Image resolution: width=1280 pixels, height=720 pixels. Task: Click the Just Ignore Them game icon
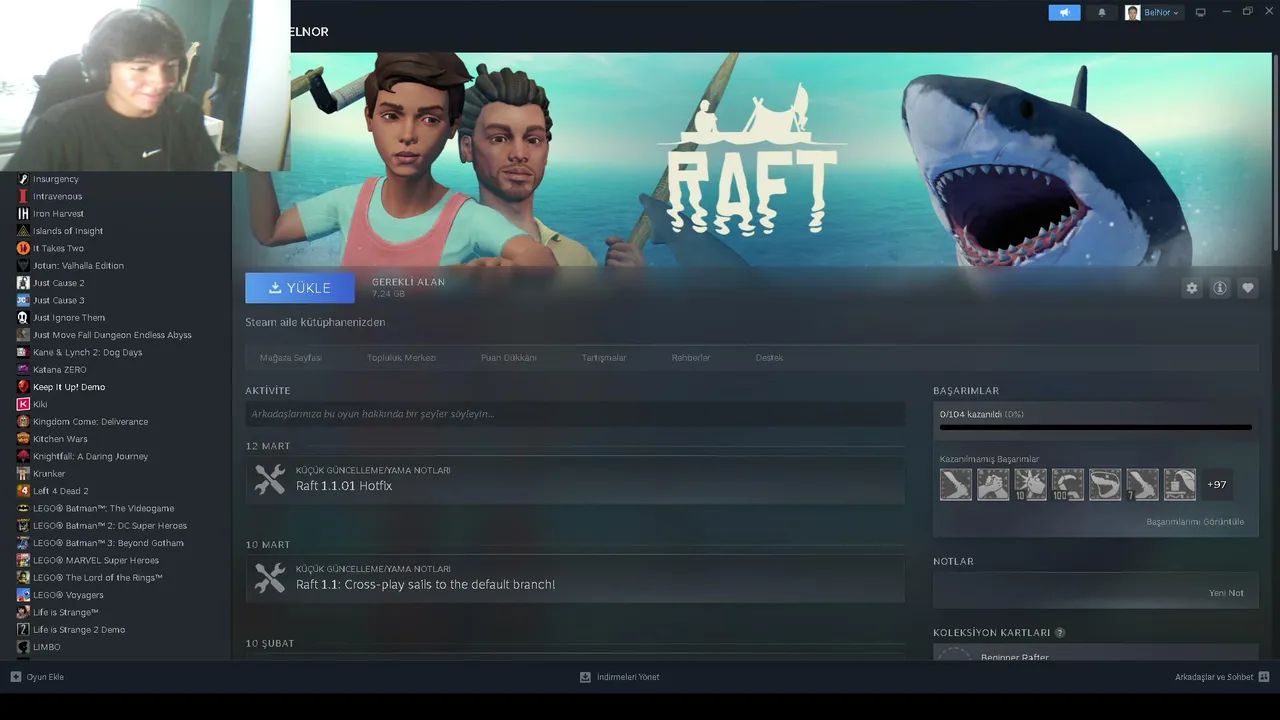tap(23, 318)
